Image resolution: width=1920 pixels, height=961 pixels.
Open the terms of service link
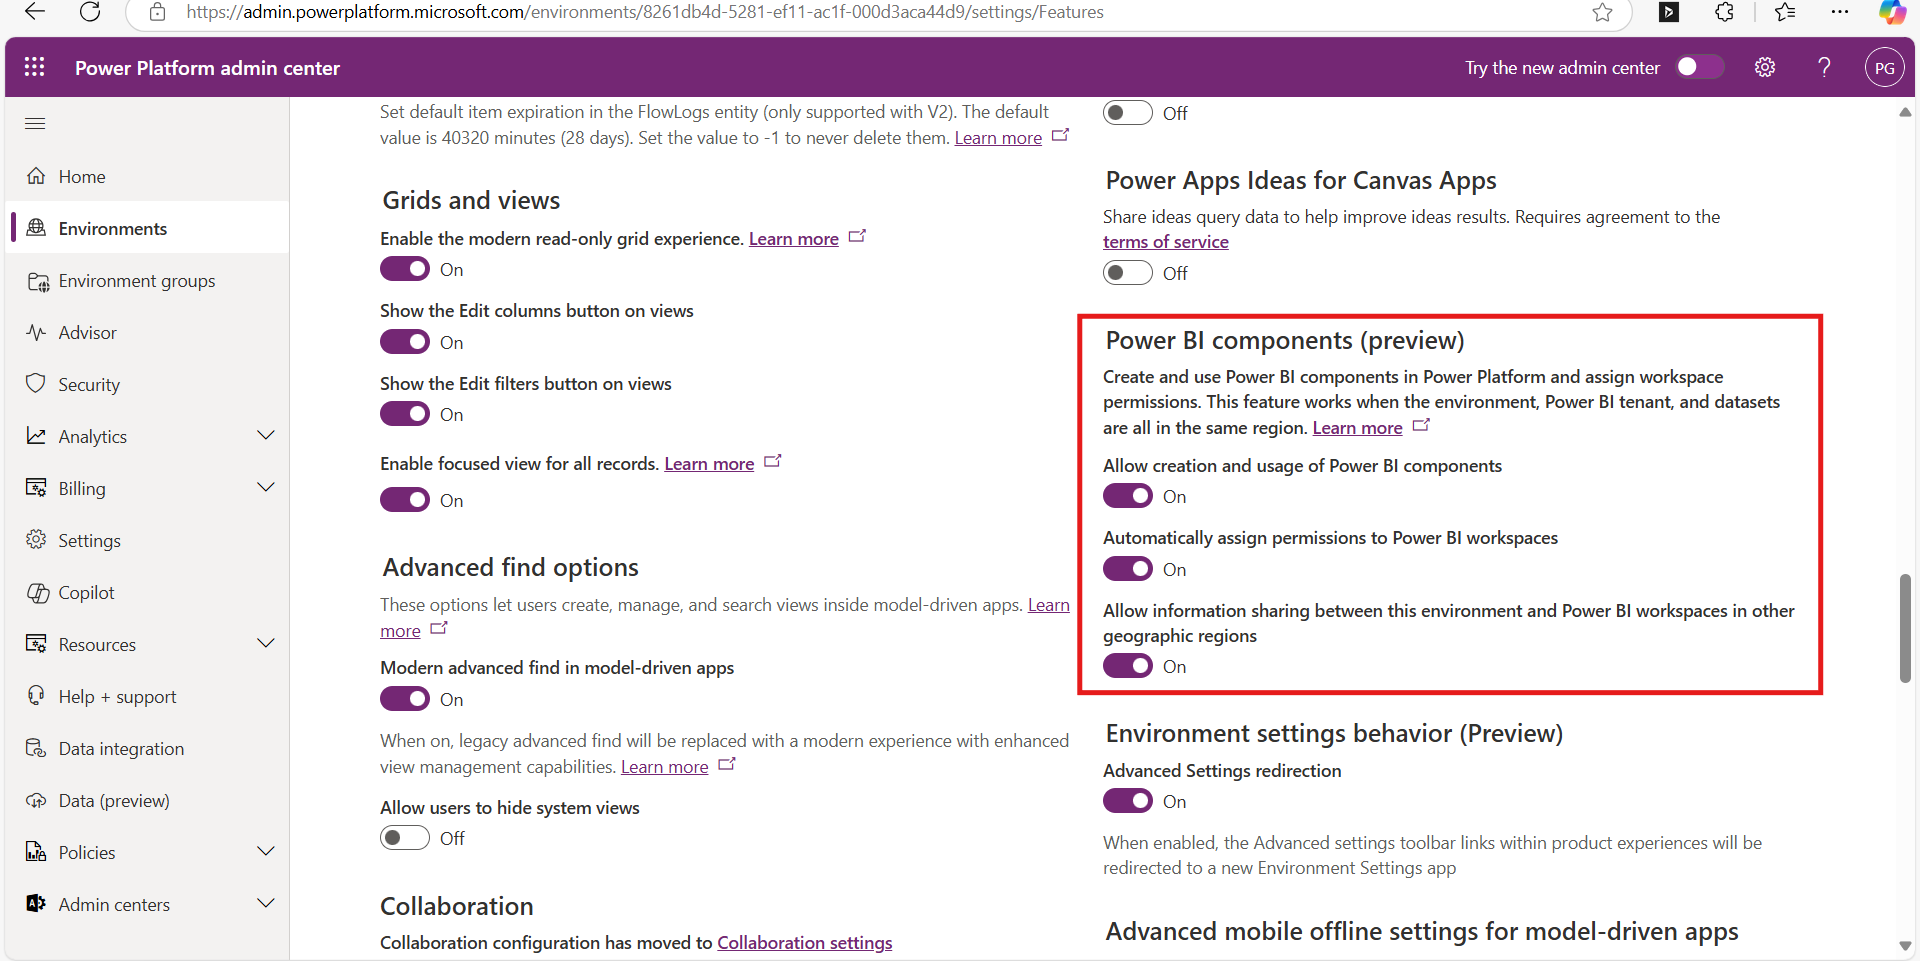pyautogui.click(x=1165, y=242)
